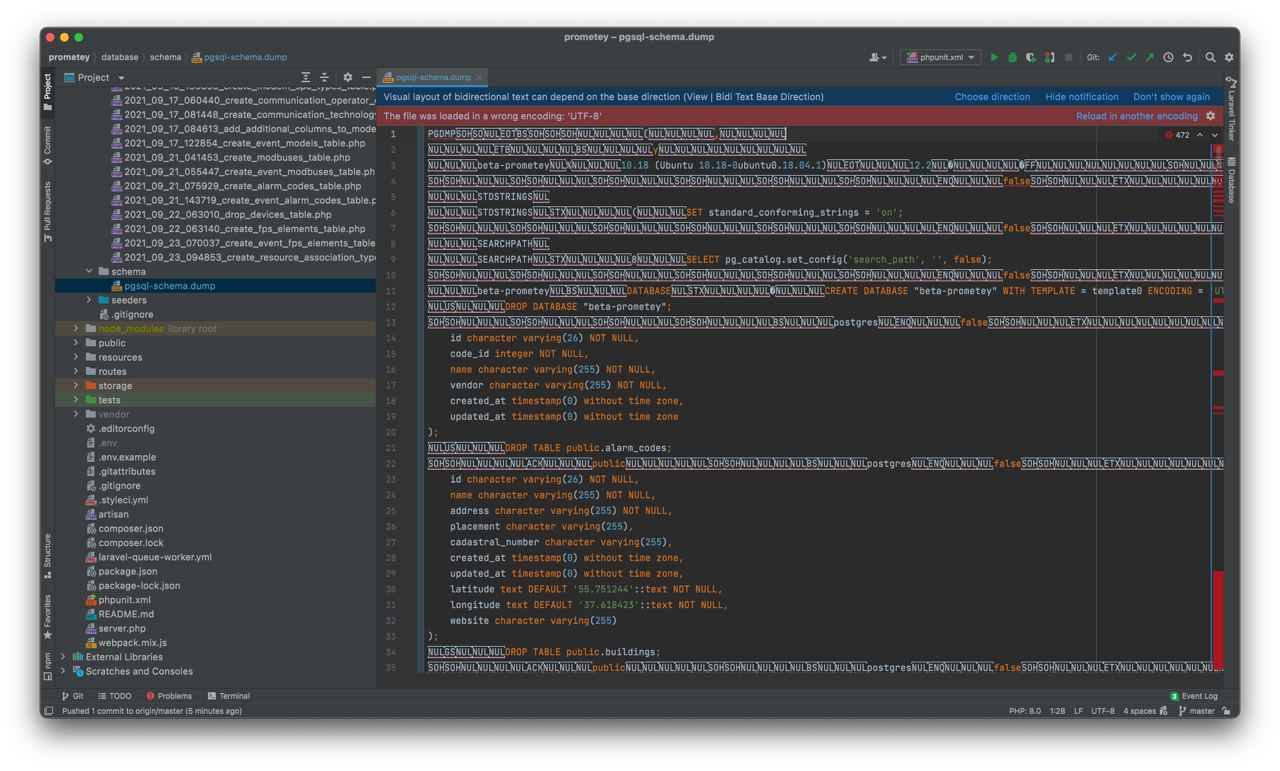Expand the seeders folder
The height and width of the screenshot is (771, 1280).
point(89,300)
